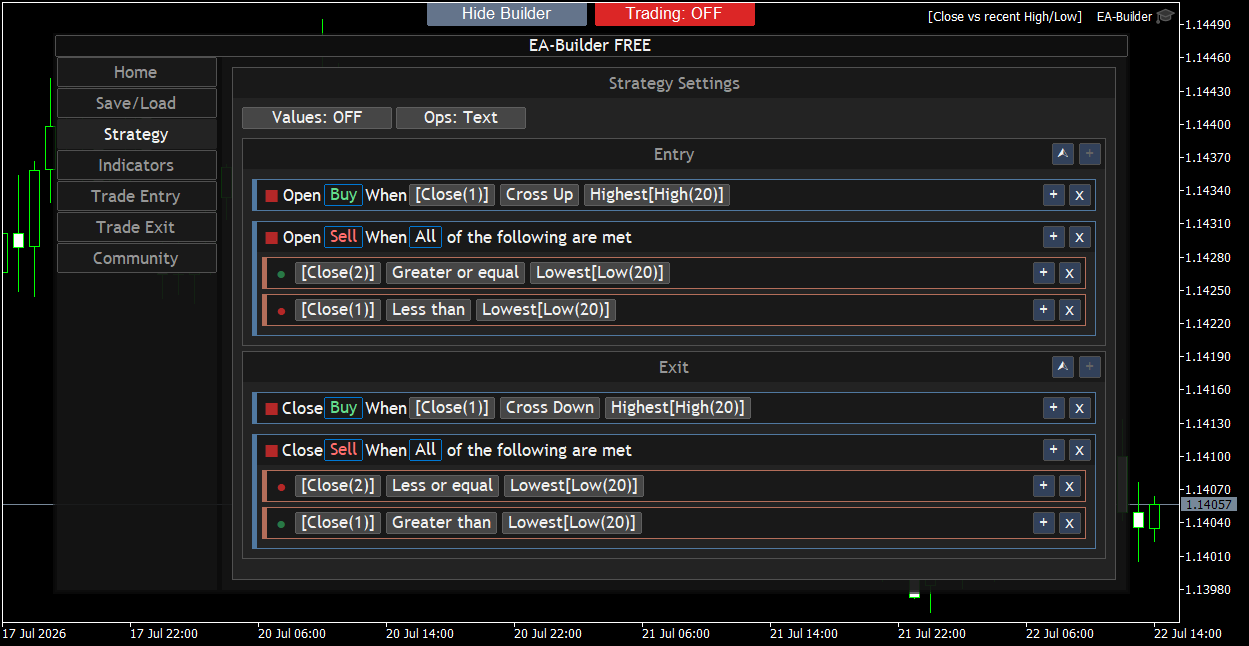1249x646 pixels.
Task: Click Hide Builder button
Action: (506, 14)
